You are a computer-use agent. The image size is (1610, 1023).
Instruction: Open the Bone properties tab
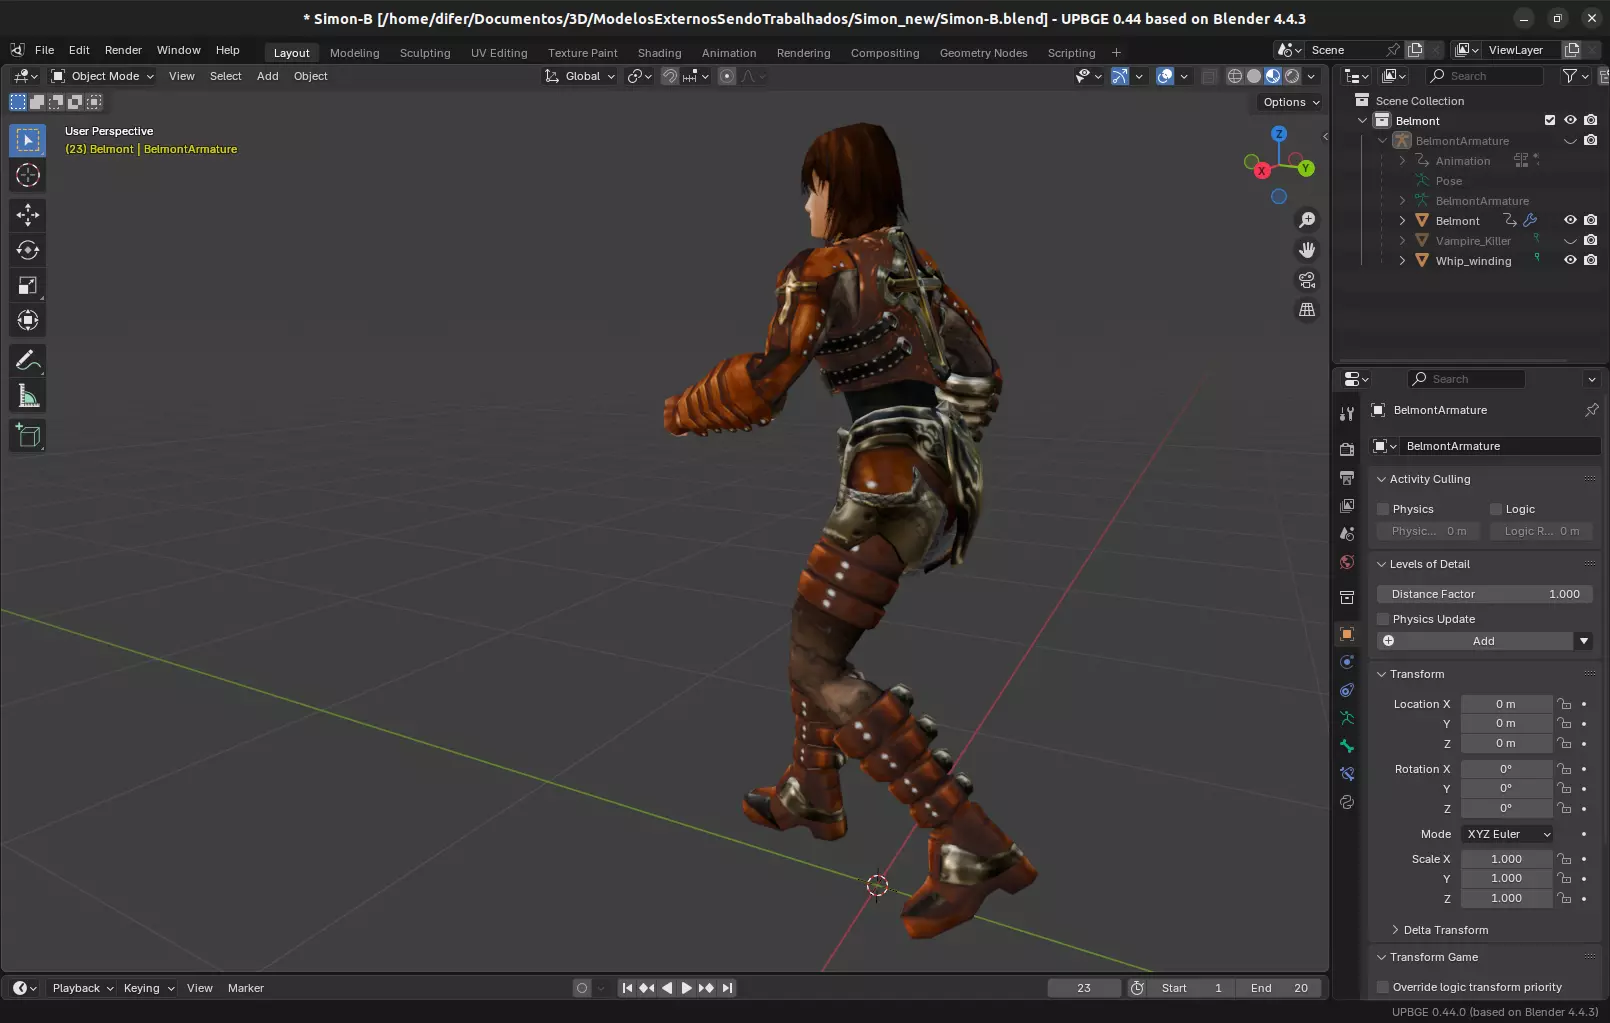click(x=1347, y=746)
